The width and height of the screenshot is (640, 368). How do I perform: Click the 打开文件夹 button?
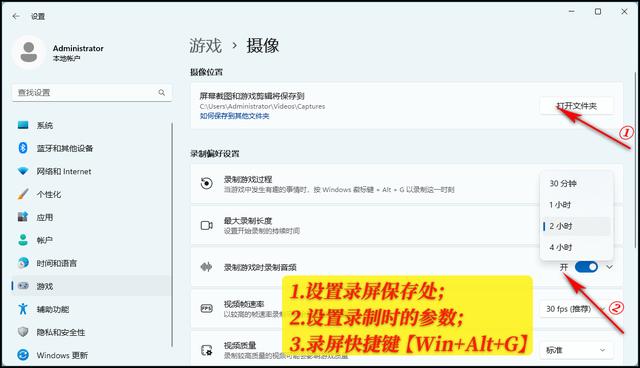tap(576, 106)
